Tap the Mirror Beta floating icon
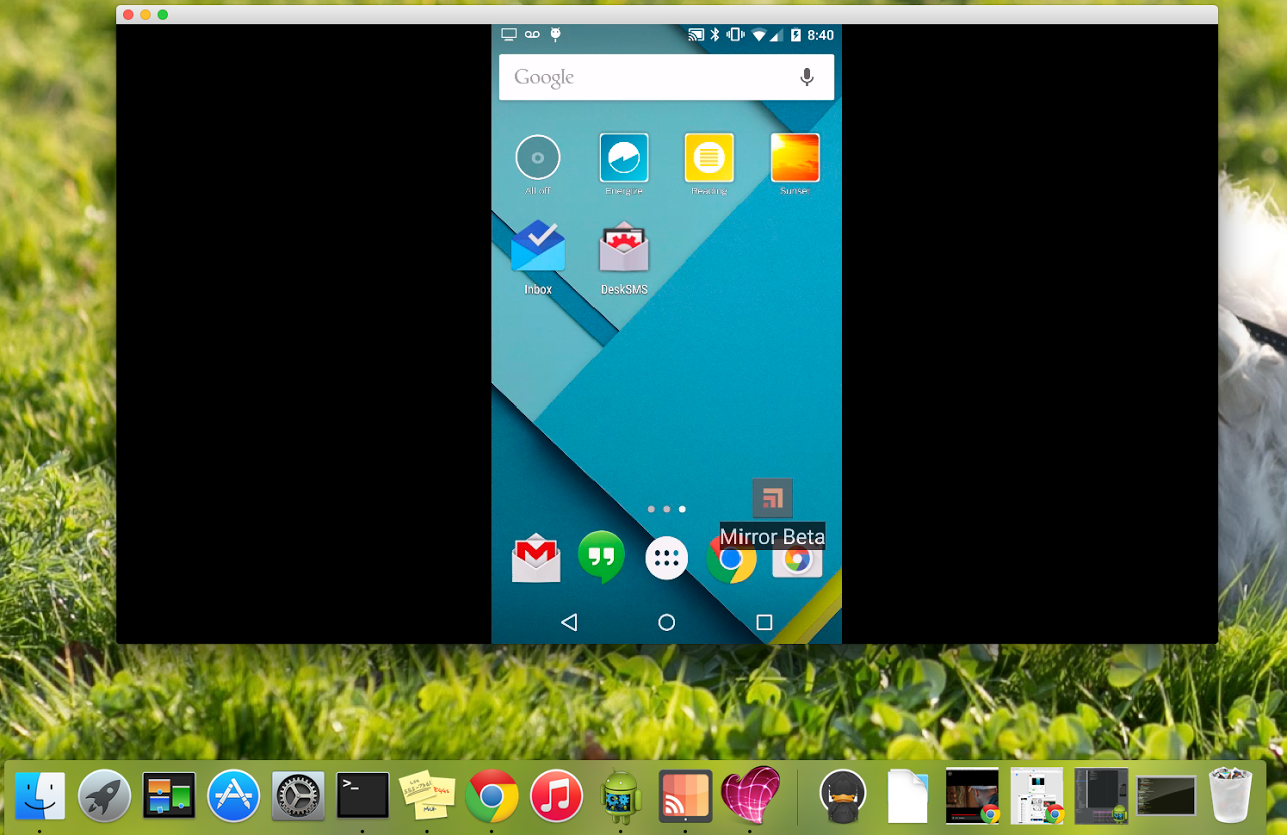Screen dimensions: 1287x835 [x=772, y=498]
